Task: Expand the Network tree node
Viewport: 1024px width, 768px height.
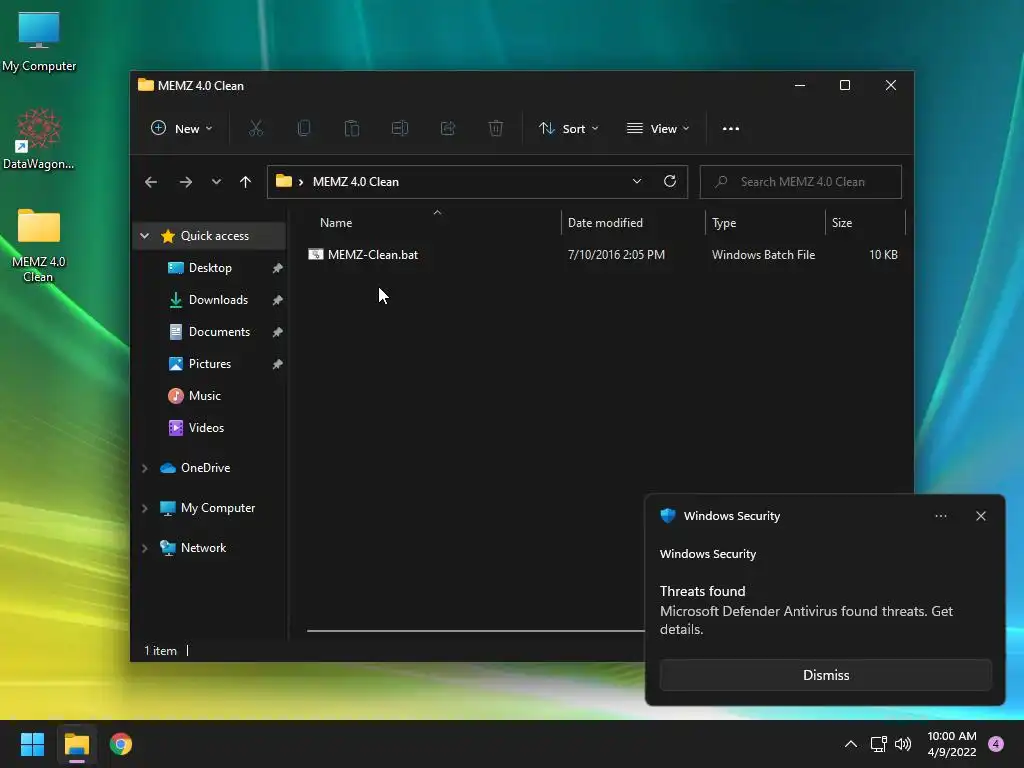Action: [145, 548]
